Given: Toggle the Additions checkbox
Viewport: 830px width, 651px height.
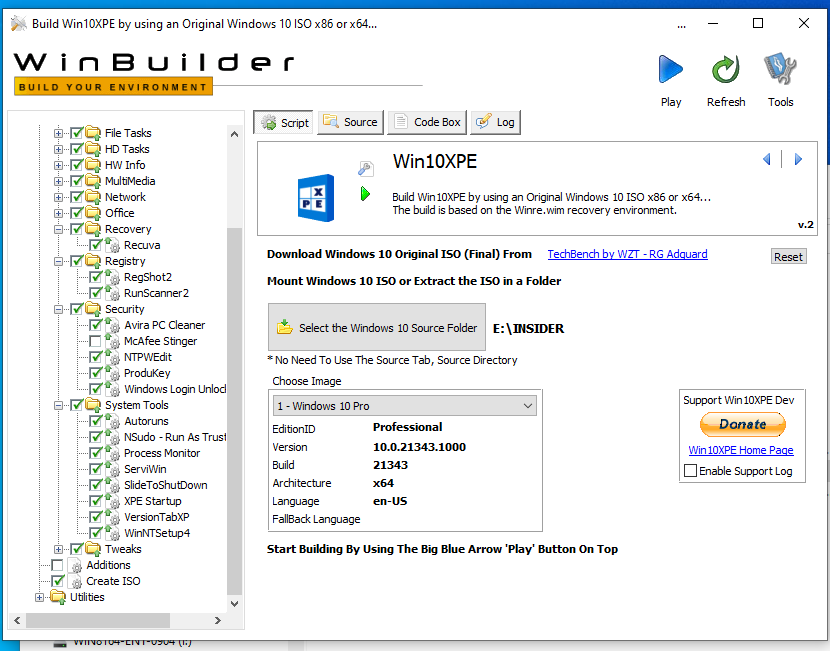Looking at the screenshot, I should pyautogui.click(x=57, y=565).
